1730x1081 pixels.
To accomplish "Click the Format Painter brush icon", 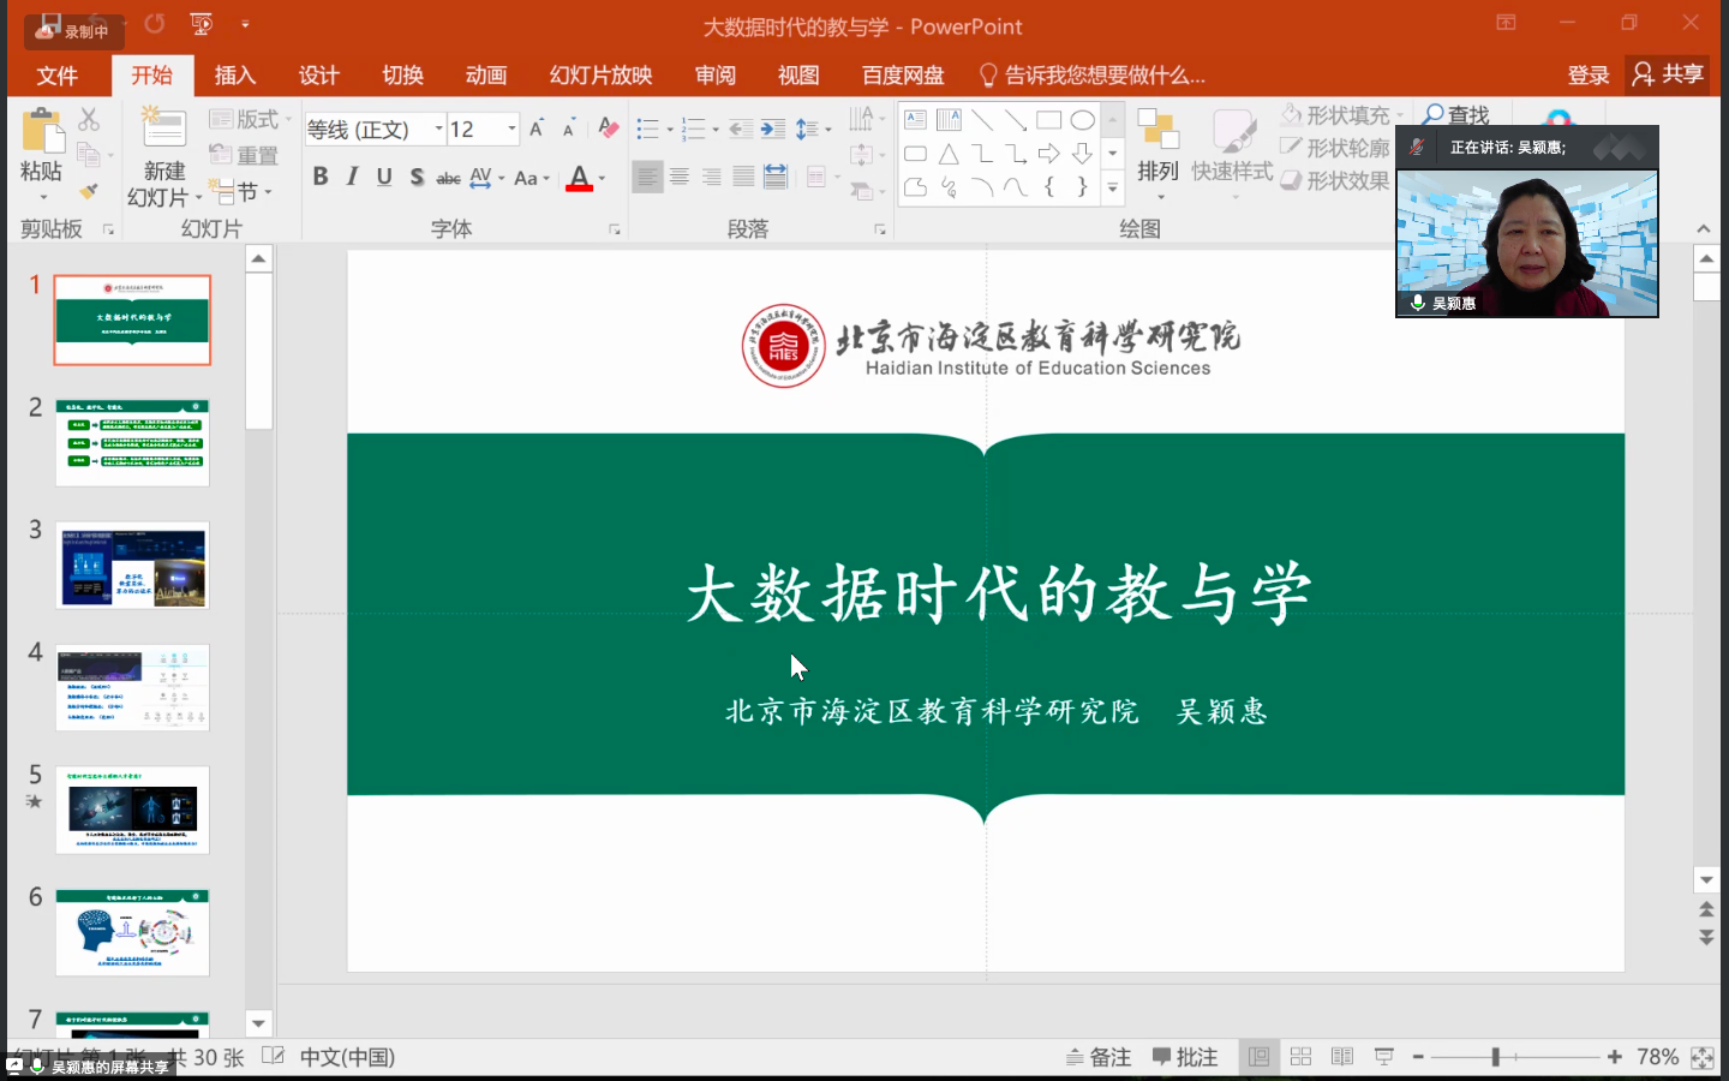I will click(89, 190).
